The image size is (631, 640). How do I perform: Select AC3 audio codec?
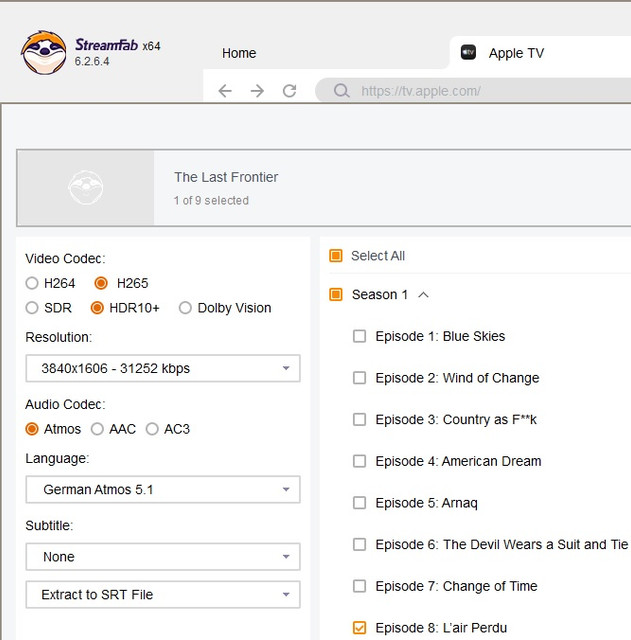coord(152,429)
